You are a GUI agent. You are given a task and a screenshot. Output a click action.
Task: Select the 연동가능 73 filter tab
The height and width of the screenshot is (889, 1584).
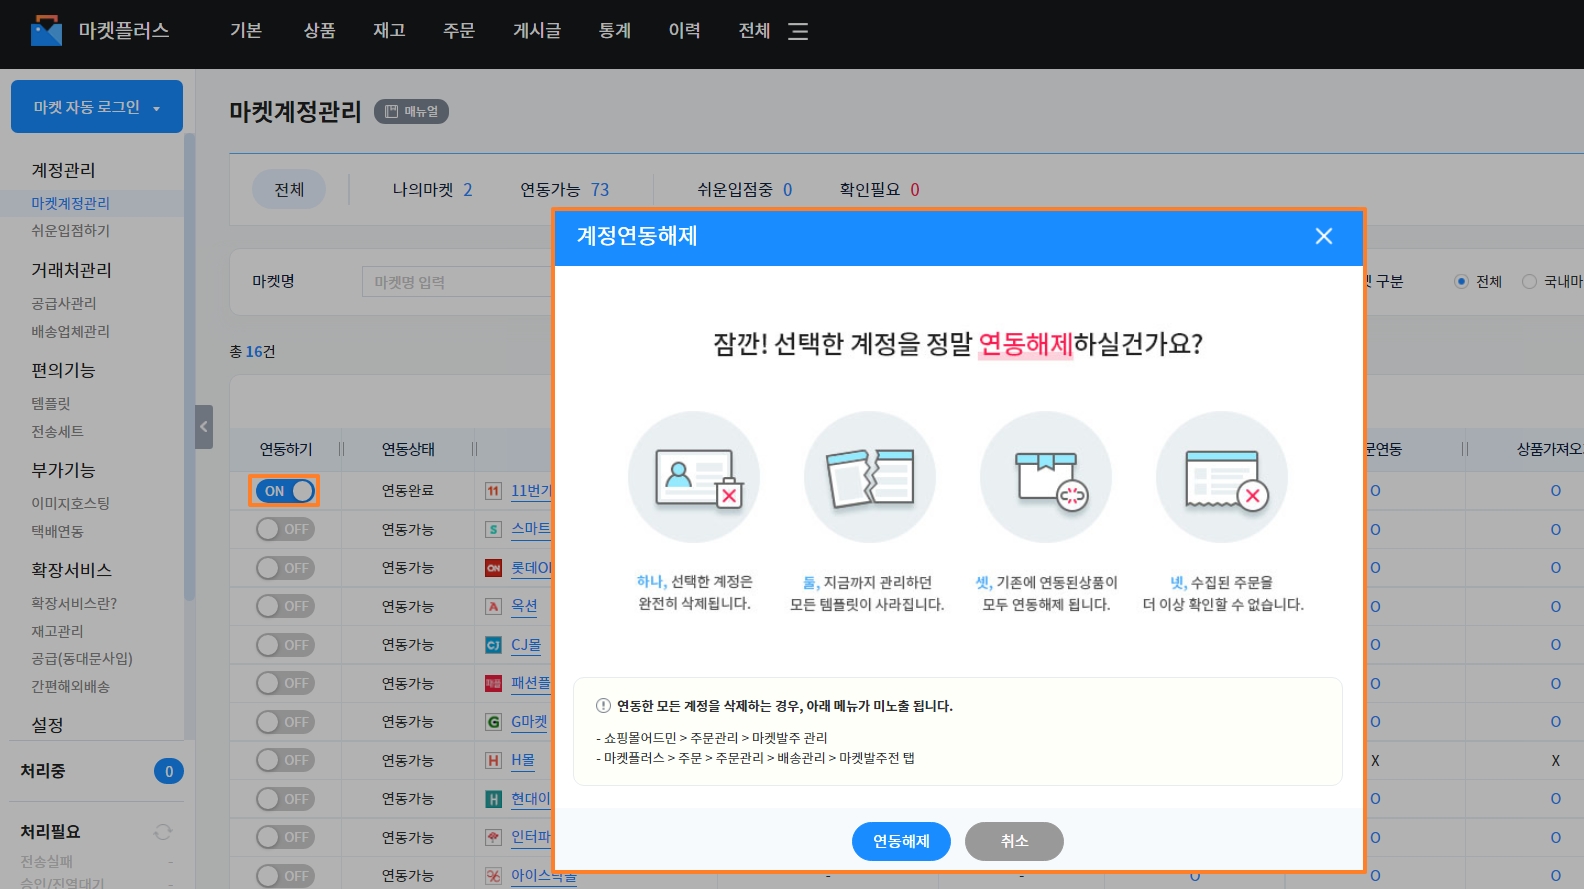coord(564,190)
